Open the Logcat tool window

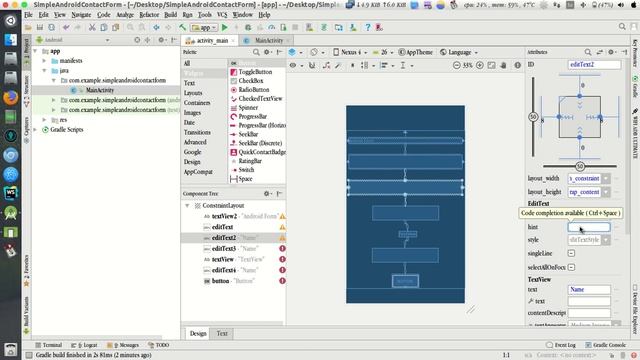pyautogui.click(x=84, y=345)
